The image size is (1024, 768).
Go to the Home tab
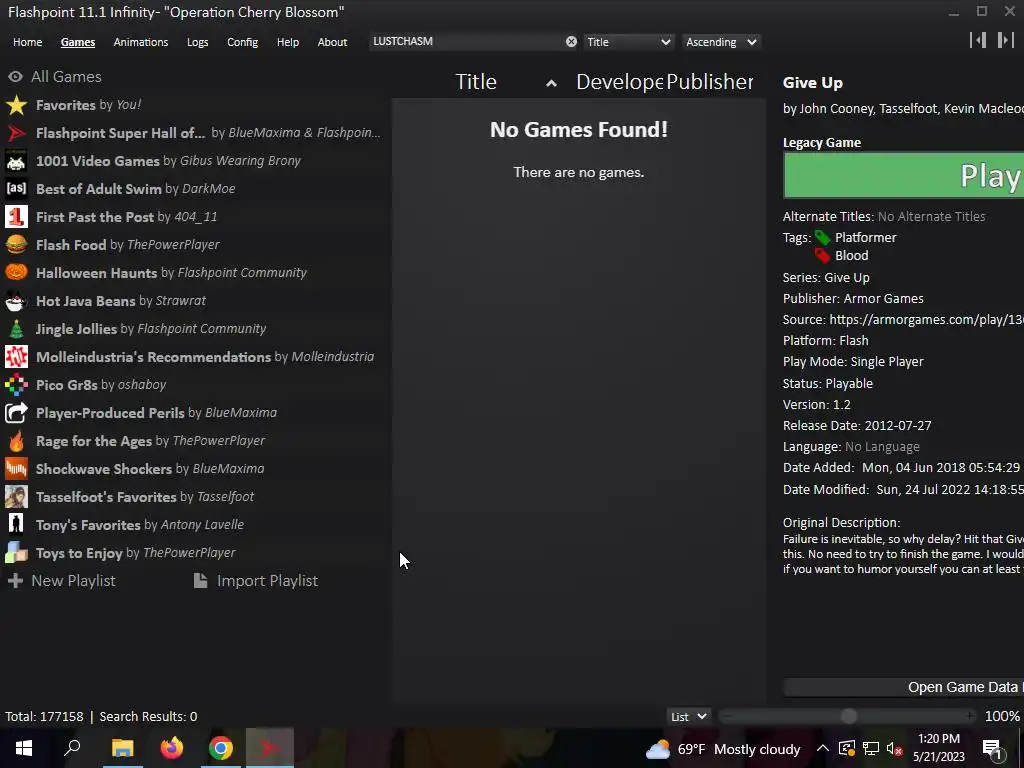[27, 42]
